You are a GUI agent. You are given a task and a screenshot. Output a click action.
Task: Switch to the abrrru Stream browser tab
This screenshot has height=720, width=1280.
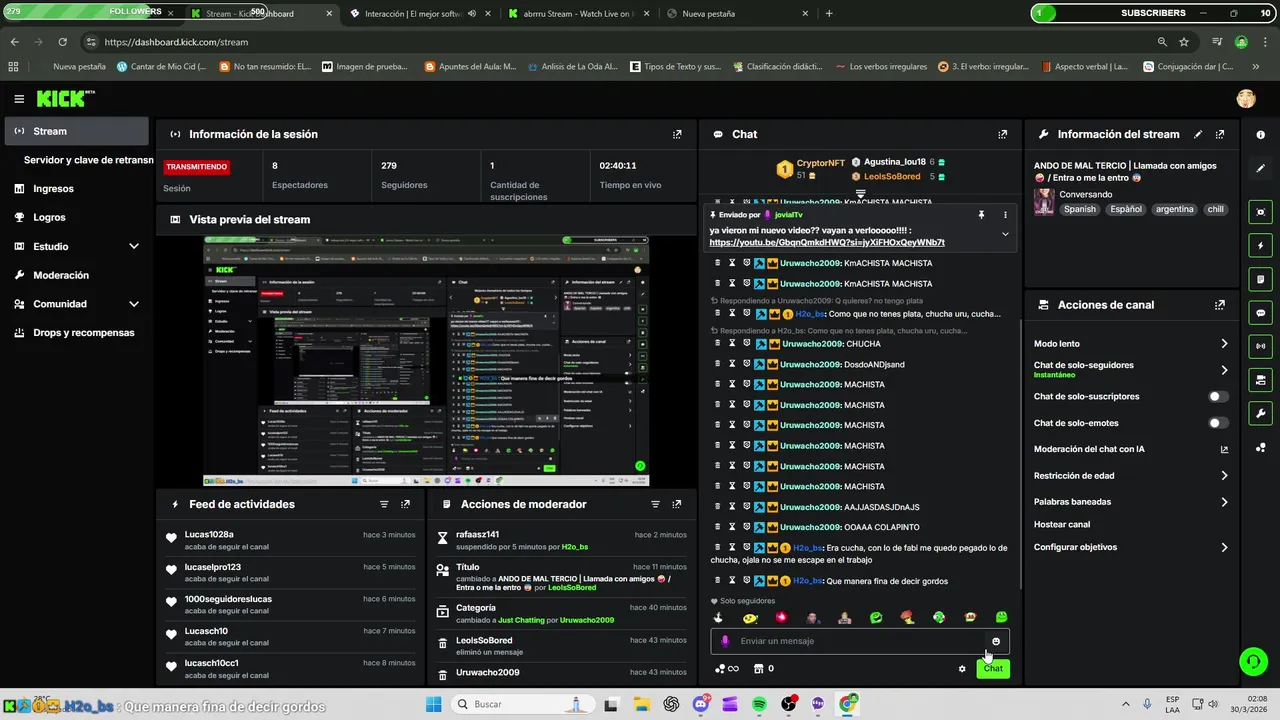coord(576,14)
